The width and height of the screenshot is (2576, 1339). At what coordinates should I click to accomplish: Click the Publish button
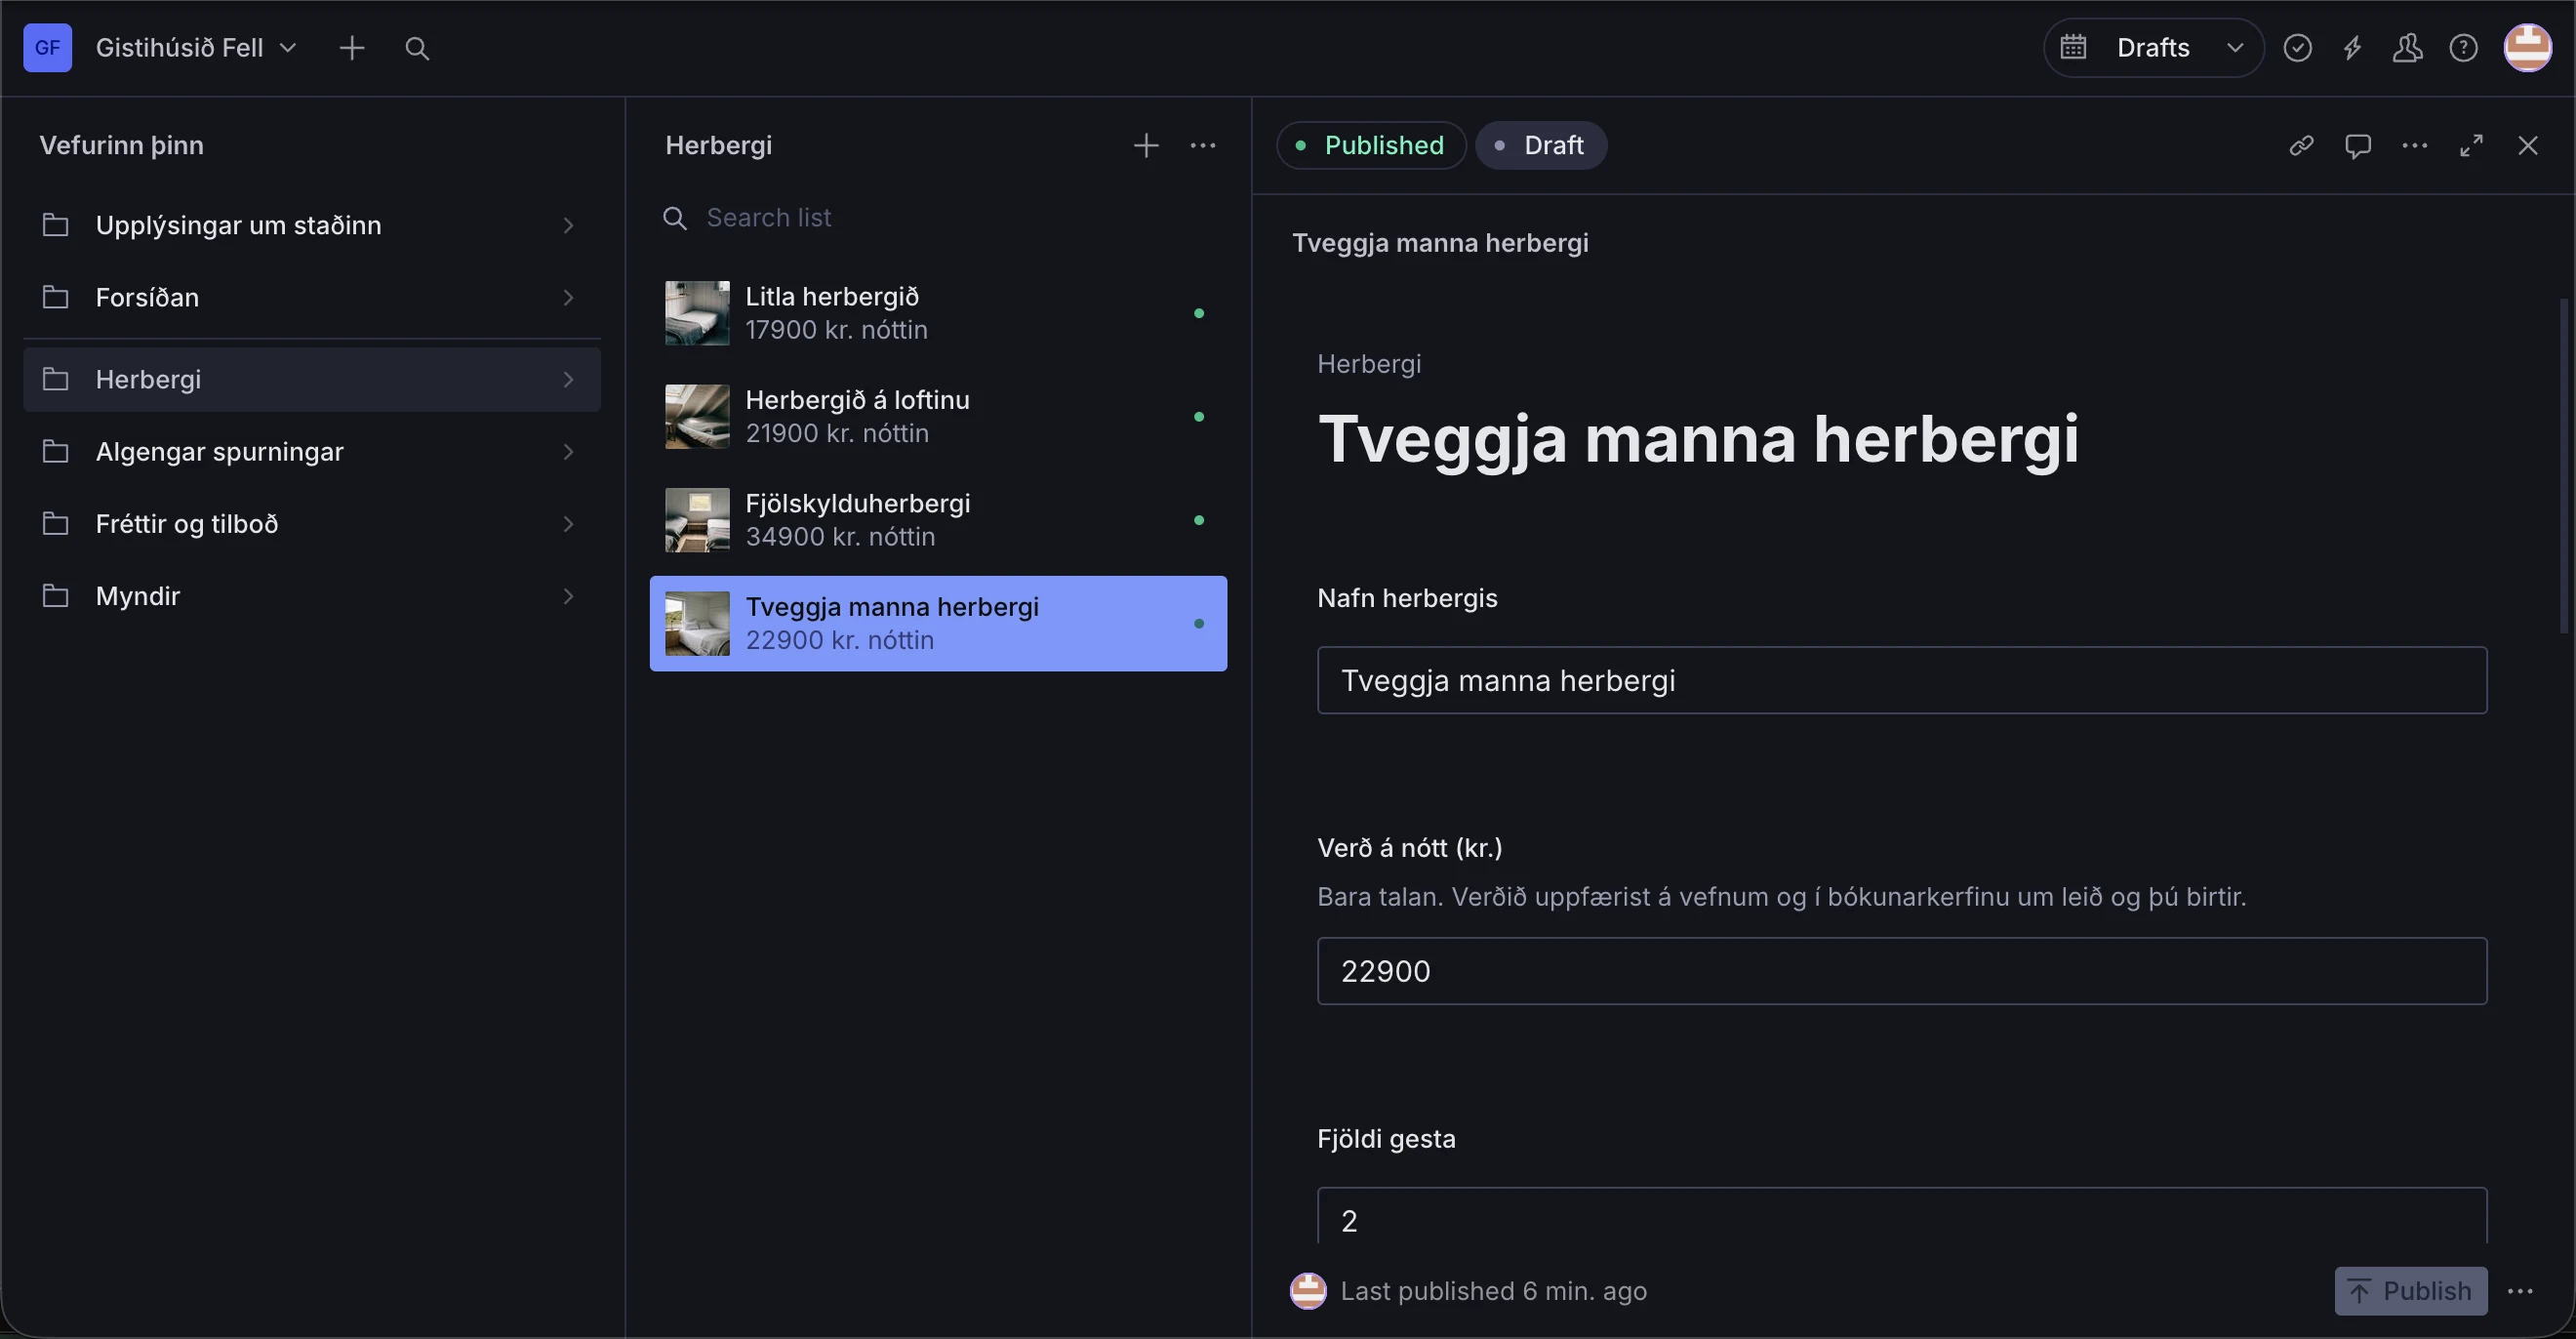[x=2410, y=1291]
